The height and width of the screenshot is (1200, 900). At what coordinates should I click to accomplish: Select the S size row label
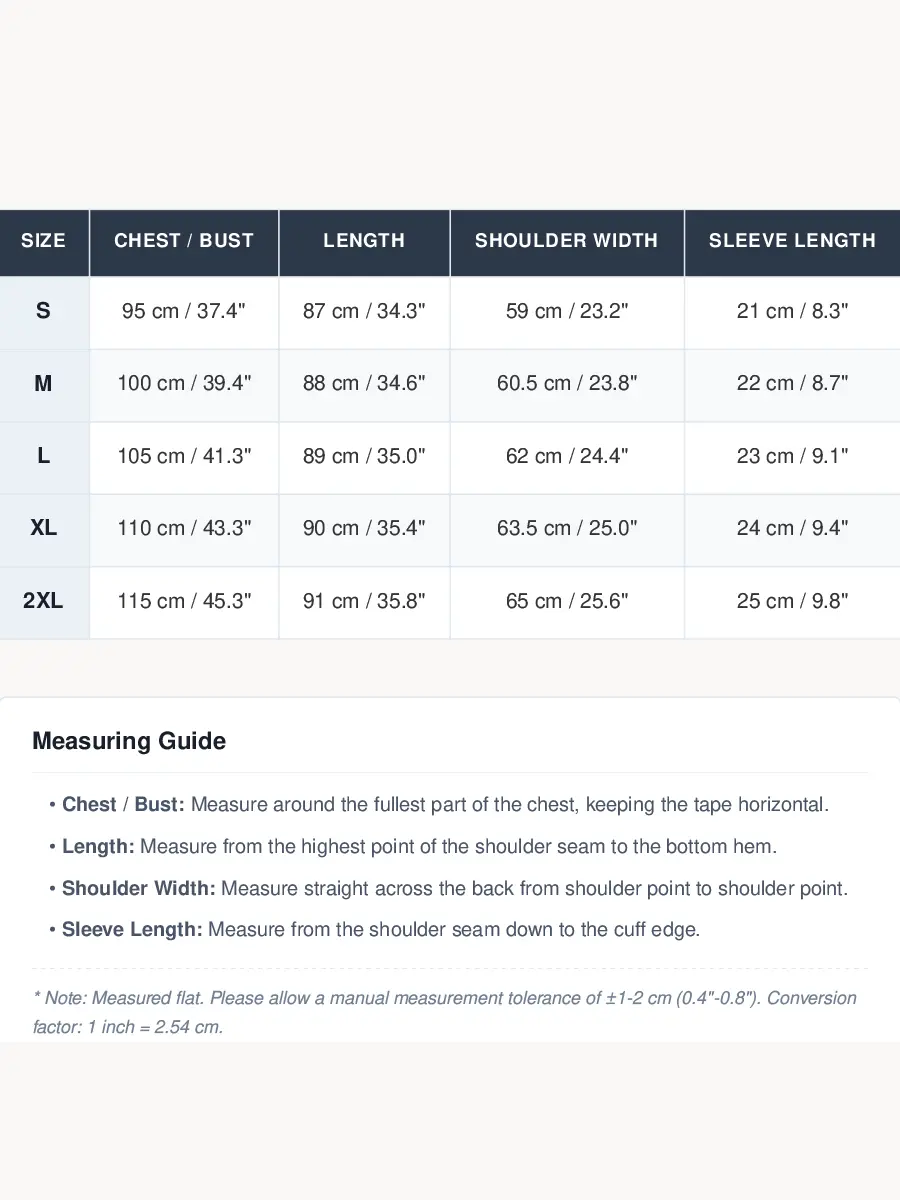pos(44,312)
